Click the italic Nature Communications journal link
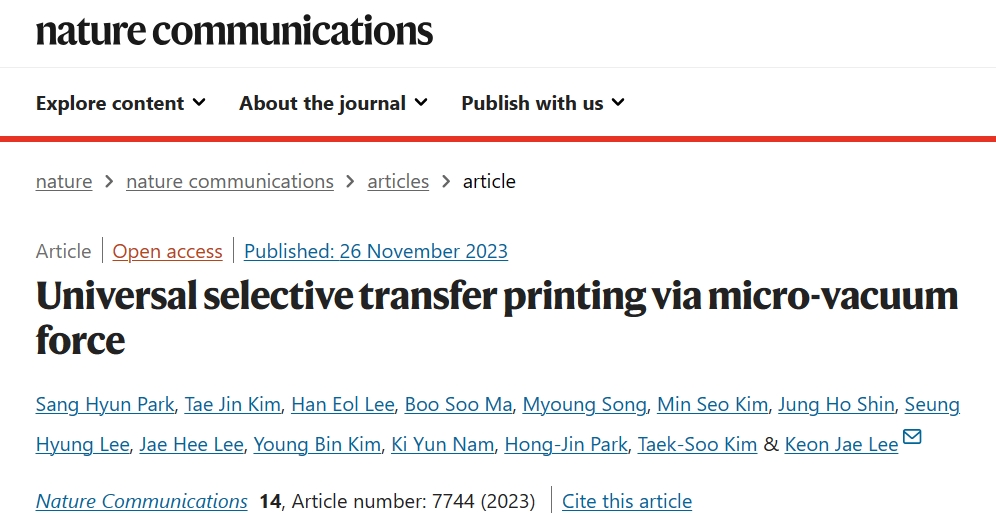The height and width of the screenshot is (521, 996). [141, 501]
